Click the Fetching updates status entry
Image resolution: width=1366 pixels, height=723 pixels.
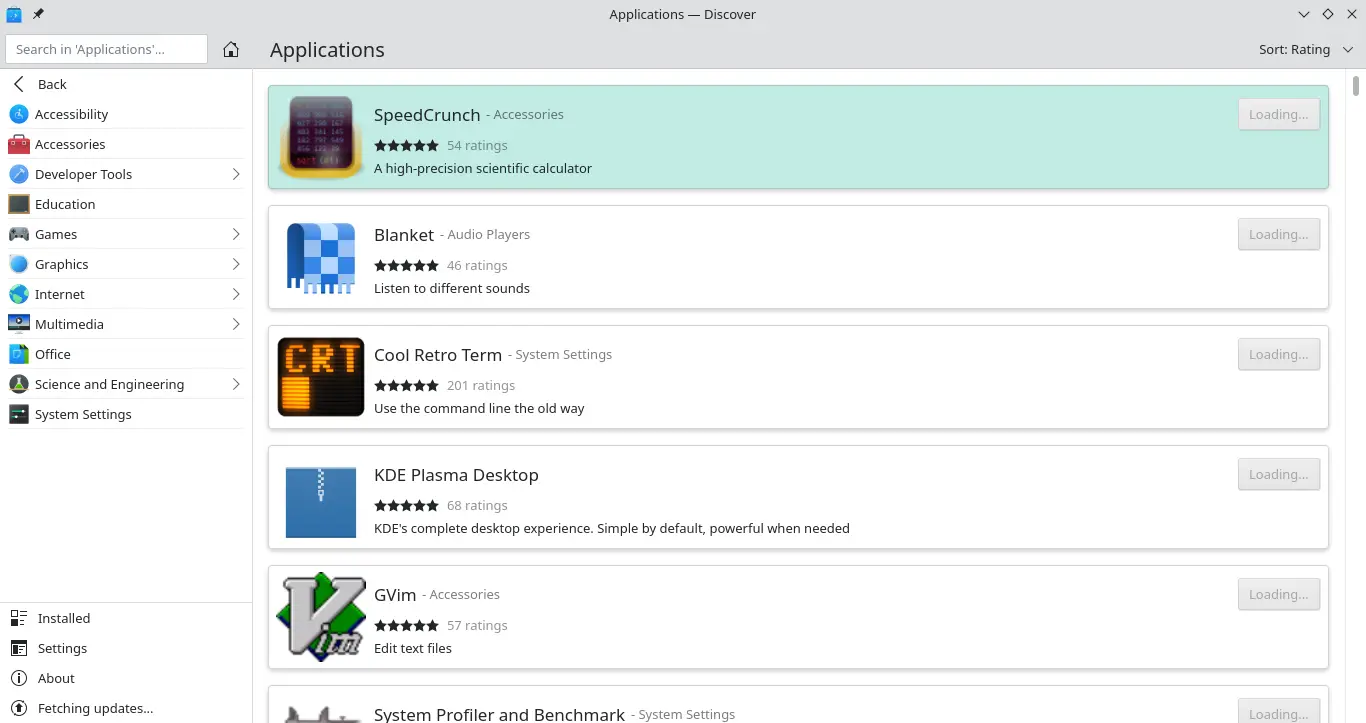tap(126, 708)
